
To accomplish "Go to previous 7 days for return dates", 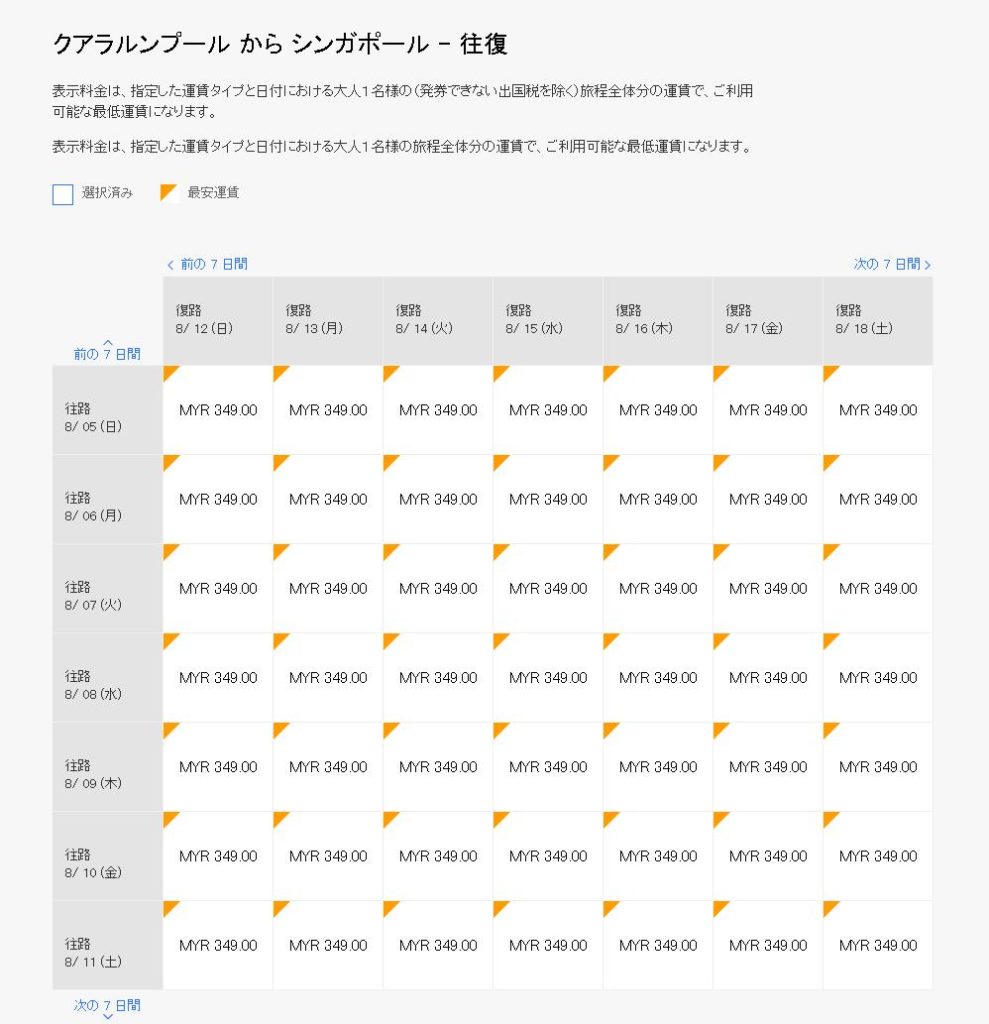I will (207, 264).
